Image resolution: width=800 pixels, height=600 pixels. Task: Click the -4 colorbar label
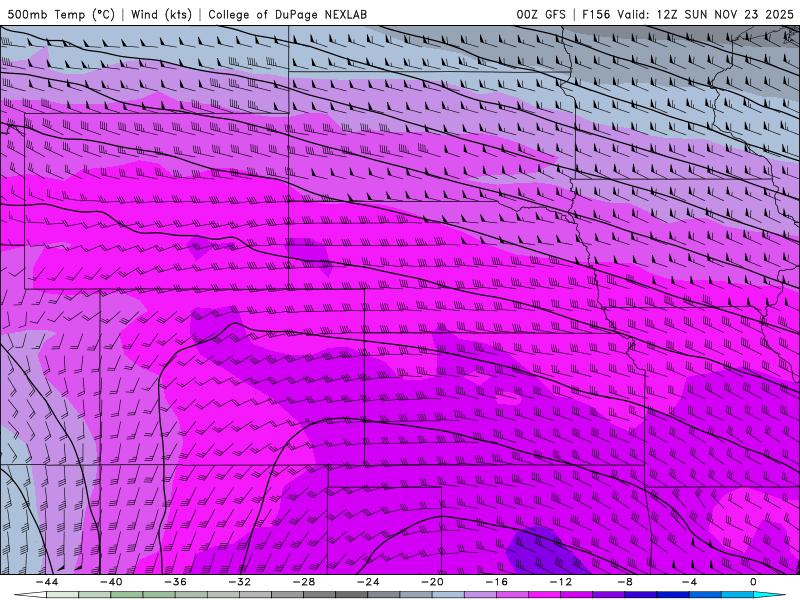(690, 582)
